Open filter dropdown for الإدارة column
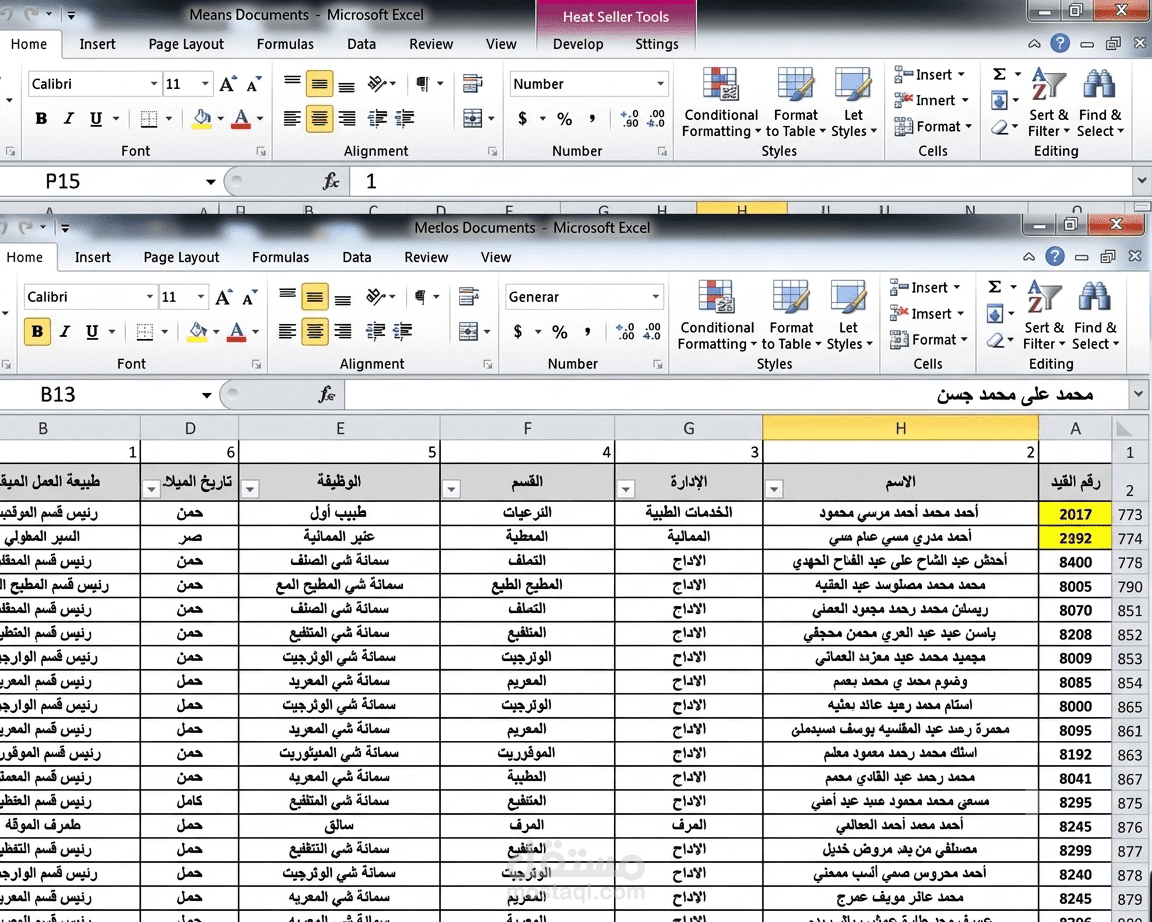Image resolution: width=1152 pixels, height=922 pixels. [x=625, y=489]
